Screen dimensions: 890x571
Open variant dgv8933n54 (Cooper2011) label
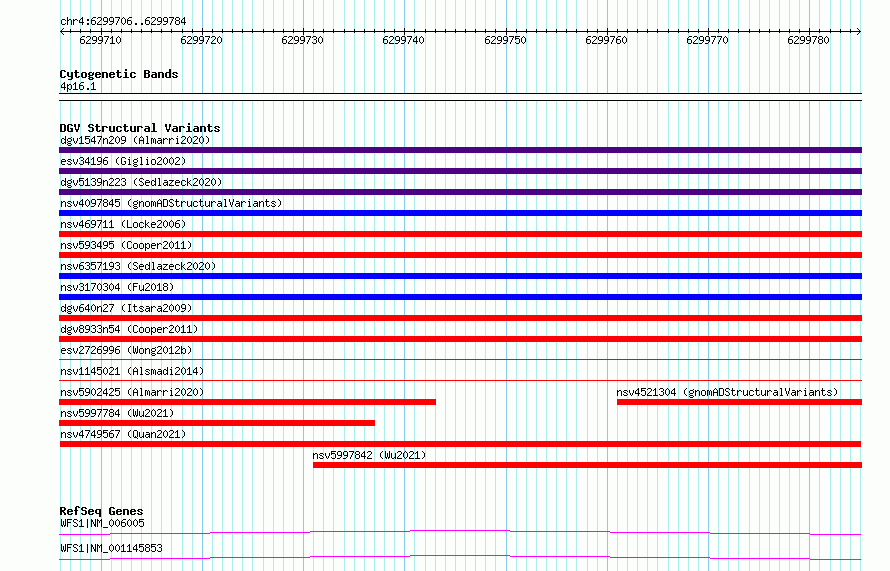pyautogui.click(x=129, y=329)
